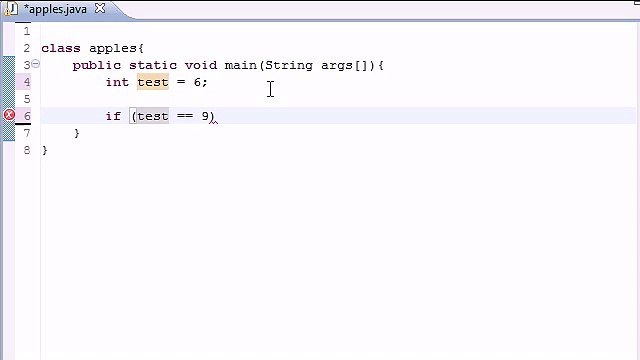Click the error marker on line 6

click(9, 115)
